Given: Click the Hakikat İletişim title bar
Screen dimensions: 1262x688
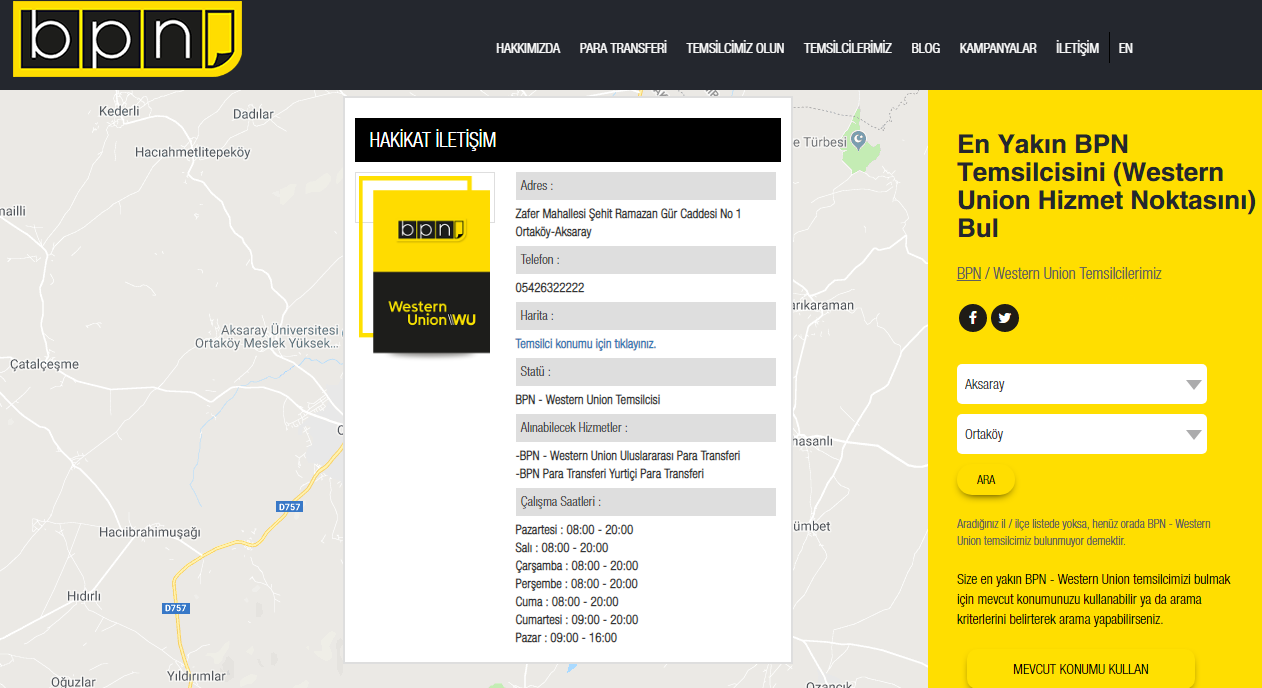Looking at the screenshot, I should pyautogui.click(x=568, y=140).
